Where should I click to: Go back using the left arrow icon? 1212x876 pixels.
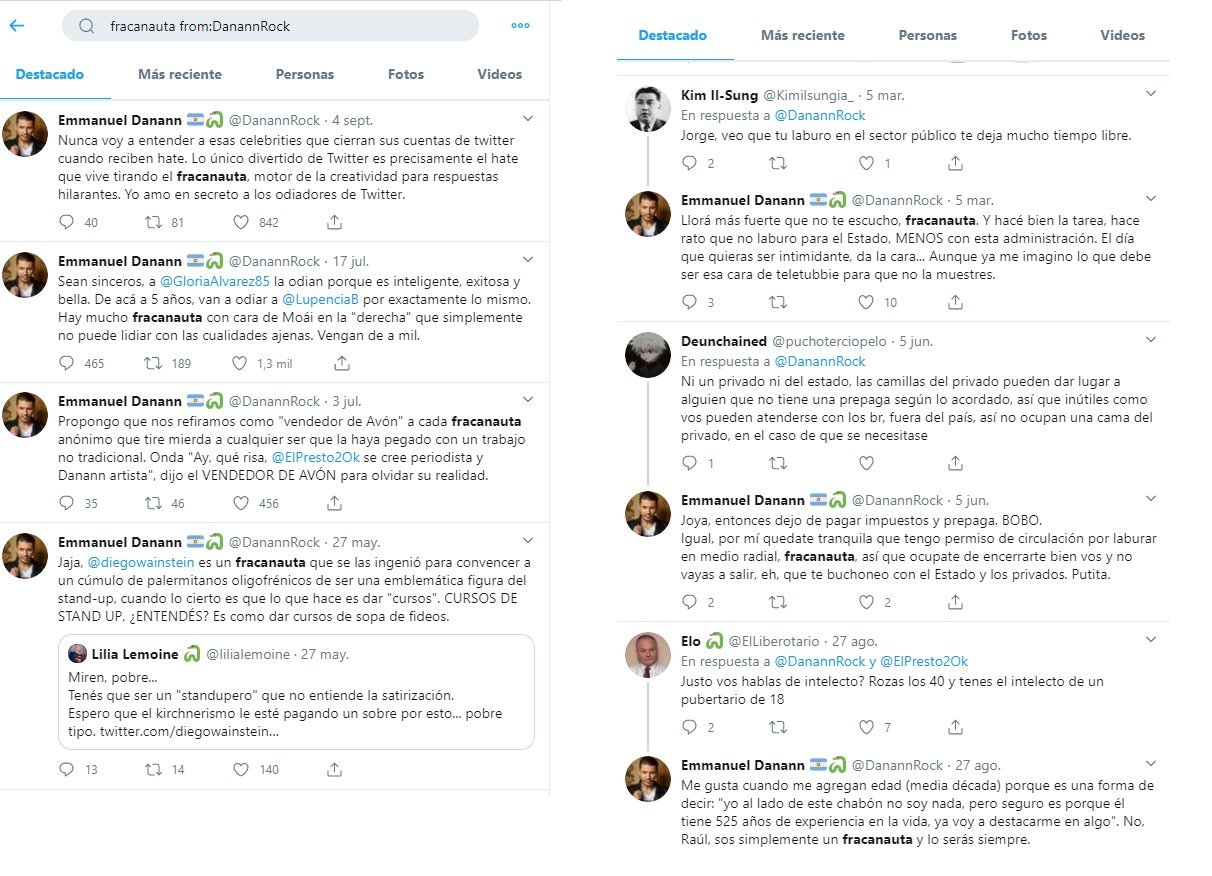[16, 26]
